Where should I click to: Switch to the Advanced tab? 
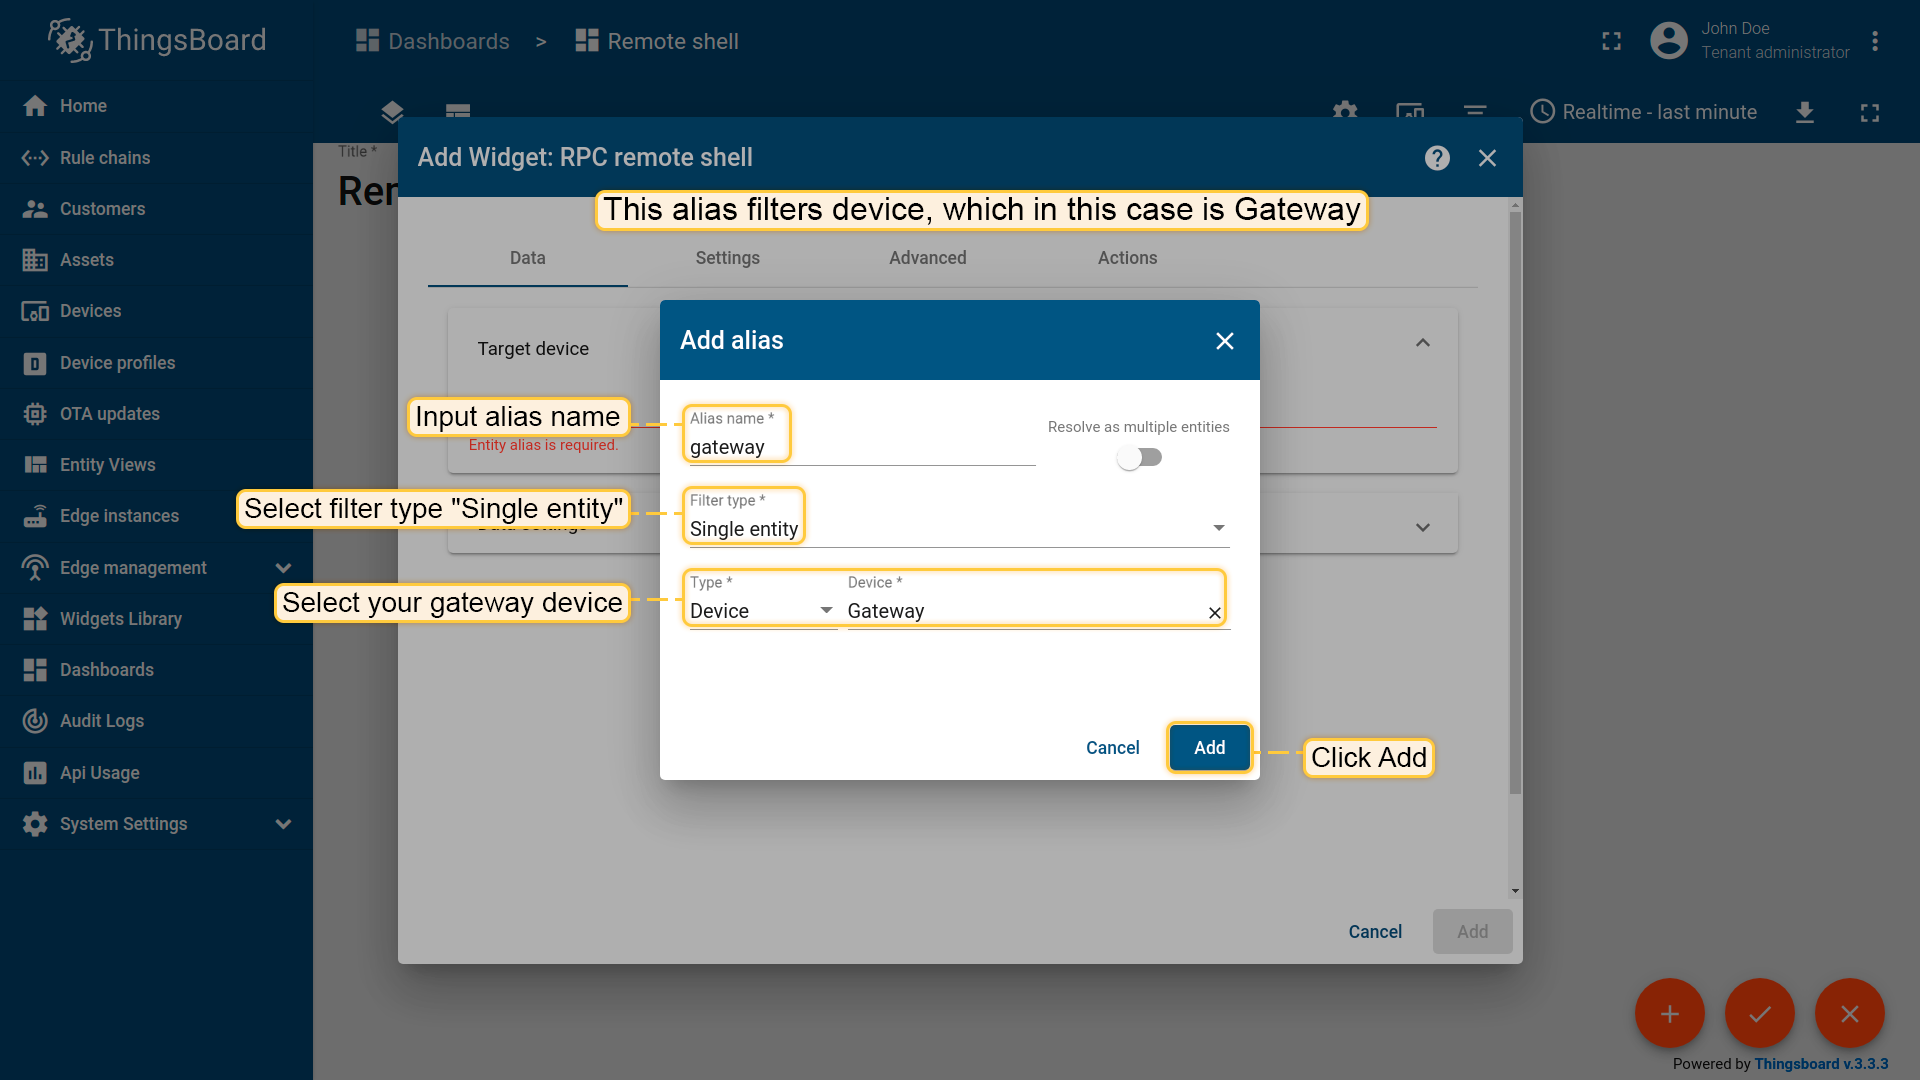pyautogui.click(x=928, y=258)
